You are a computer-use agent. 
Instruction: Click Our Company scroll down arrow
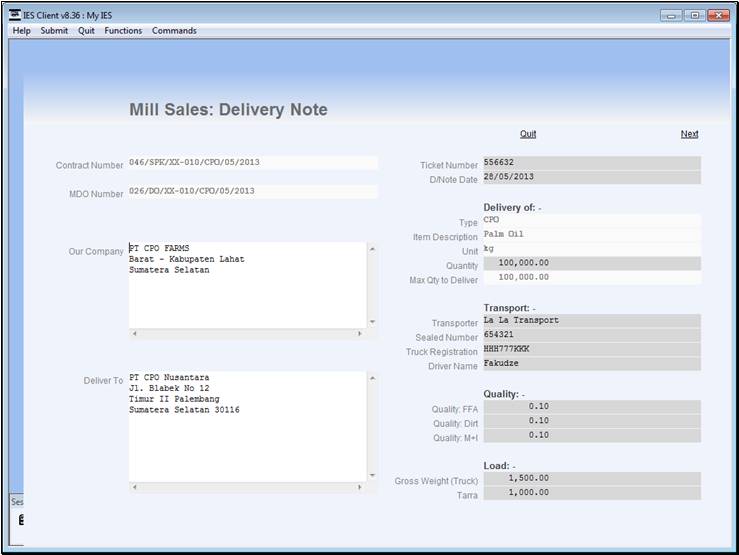coord(372,322)
